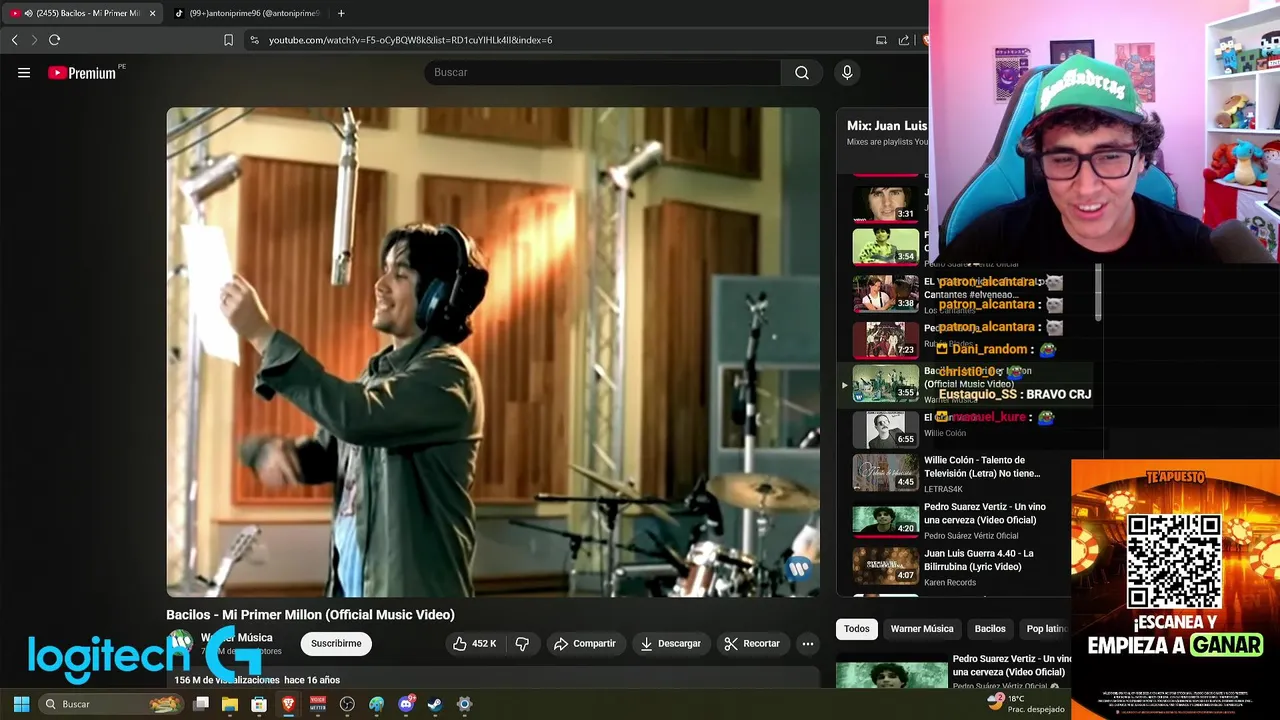Open weather widget showing 18°C in the taskbar

1027,704
